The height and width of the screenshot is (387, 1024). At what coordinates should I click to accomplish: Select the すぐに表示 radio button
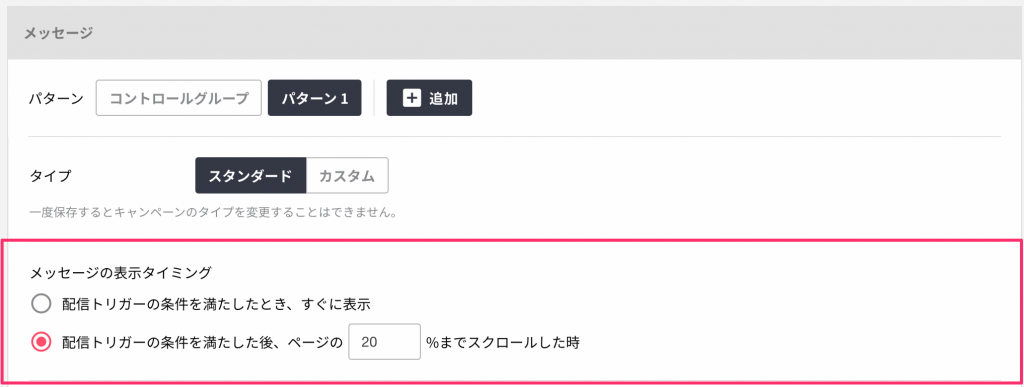[41, 304]
